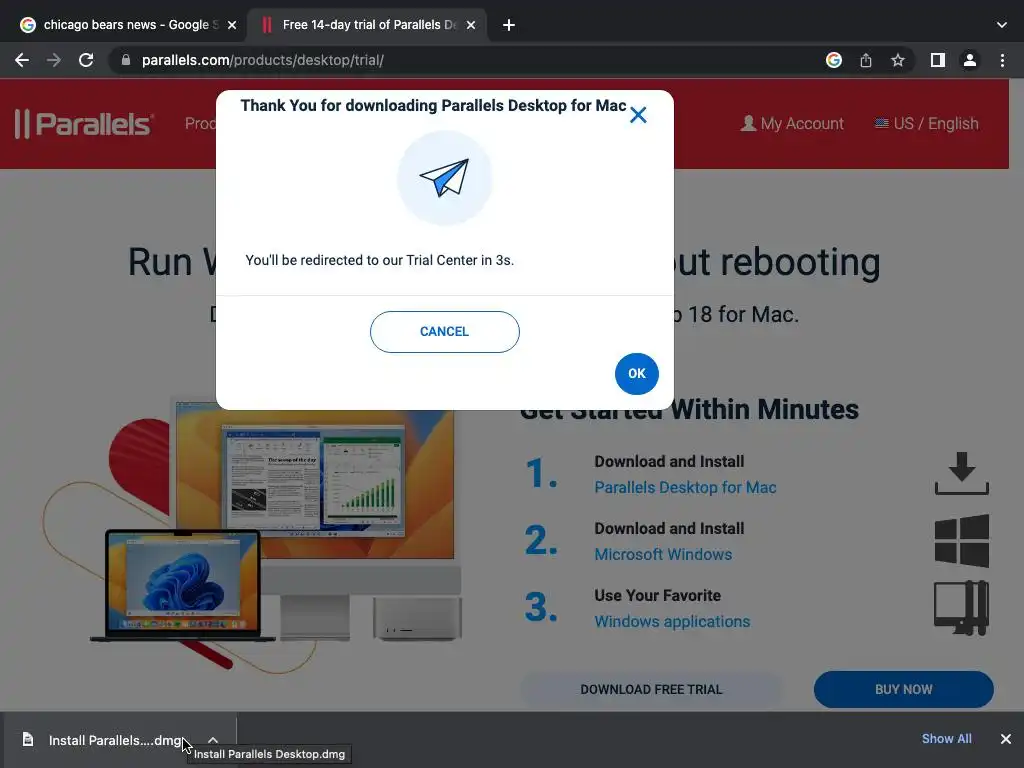This screenshot has height=768, width=1024.
Task: Click the share page icon
Action: coord(865,60)
